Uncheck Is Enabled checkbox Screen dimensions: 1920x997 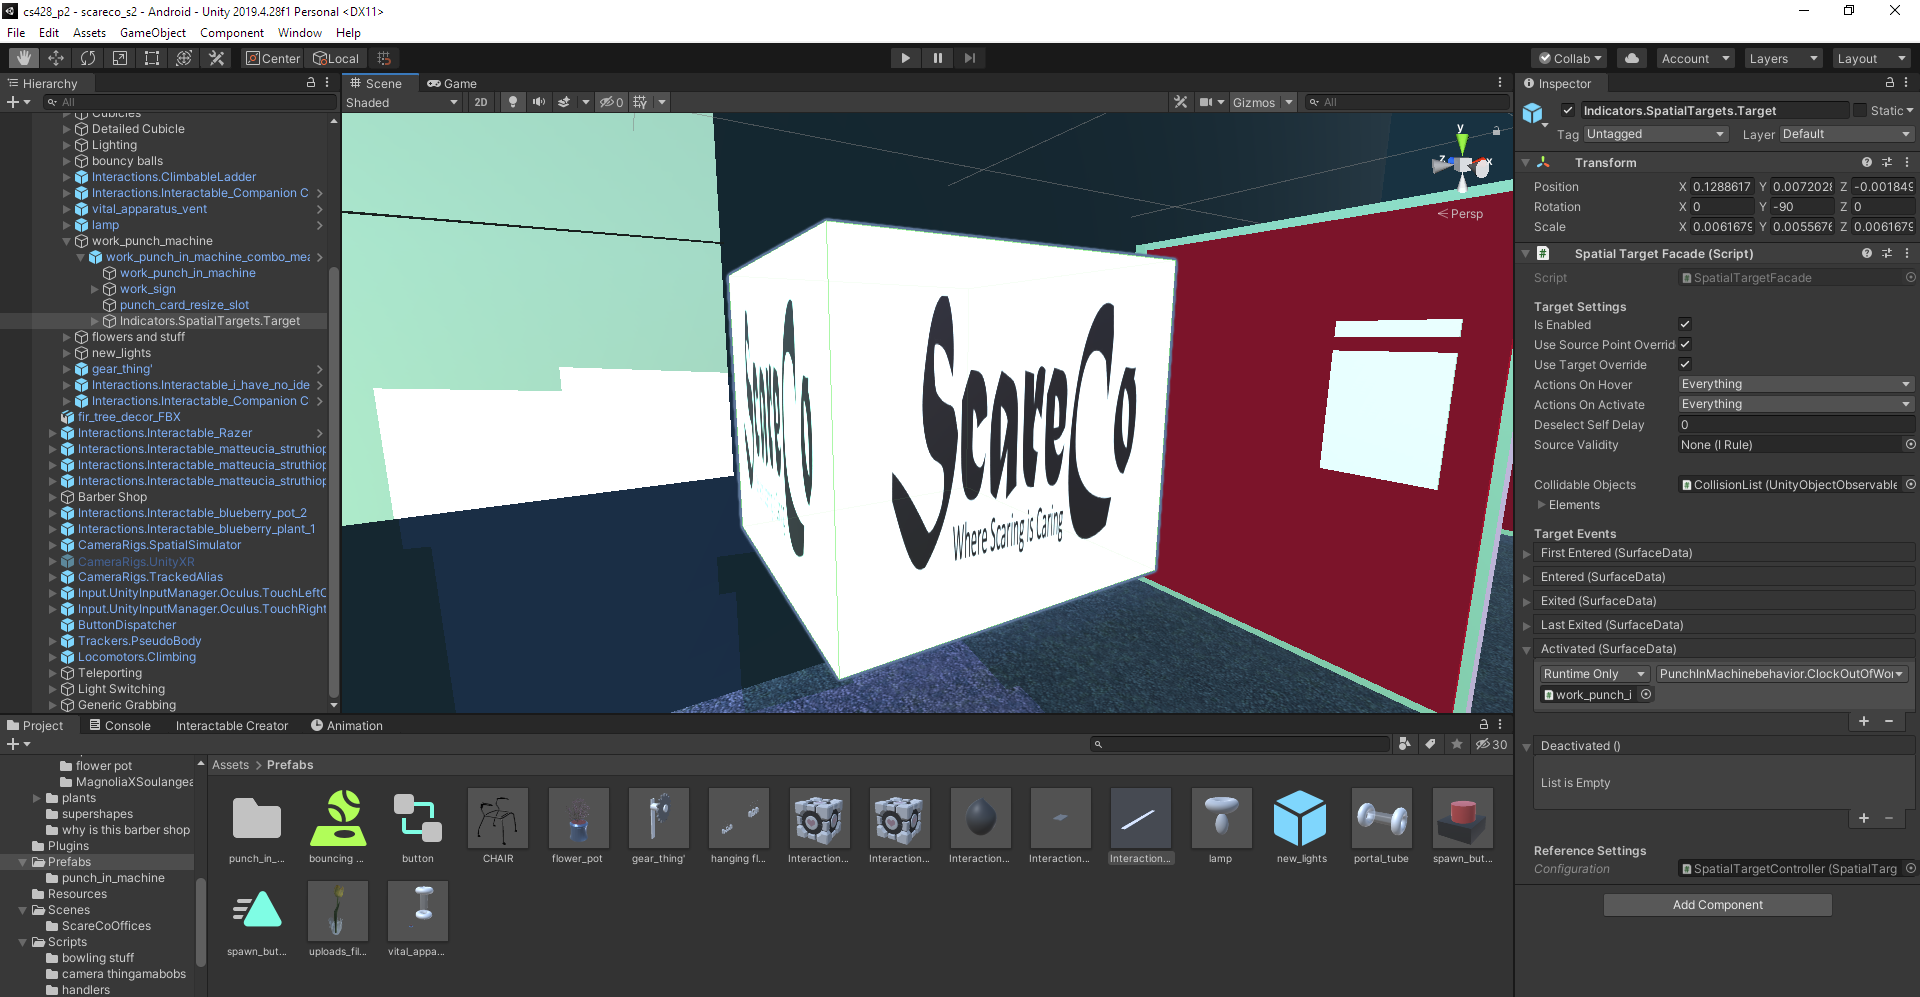[1685, 324]
